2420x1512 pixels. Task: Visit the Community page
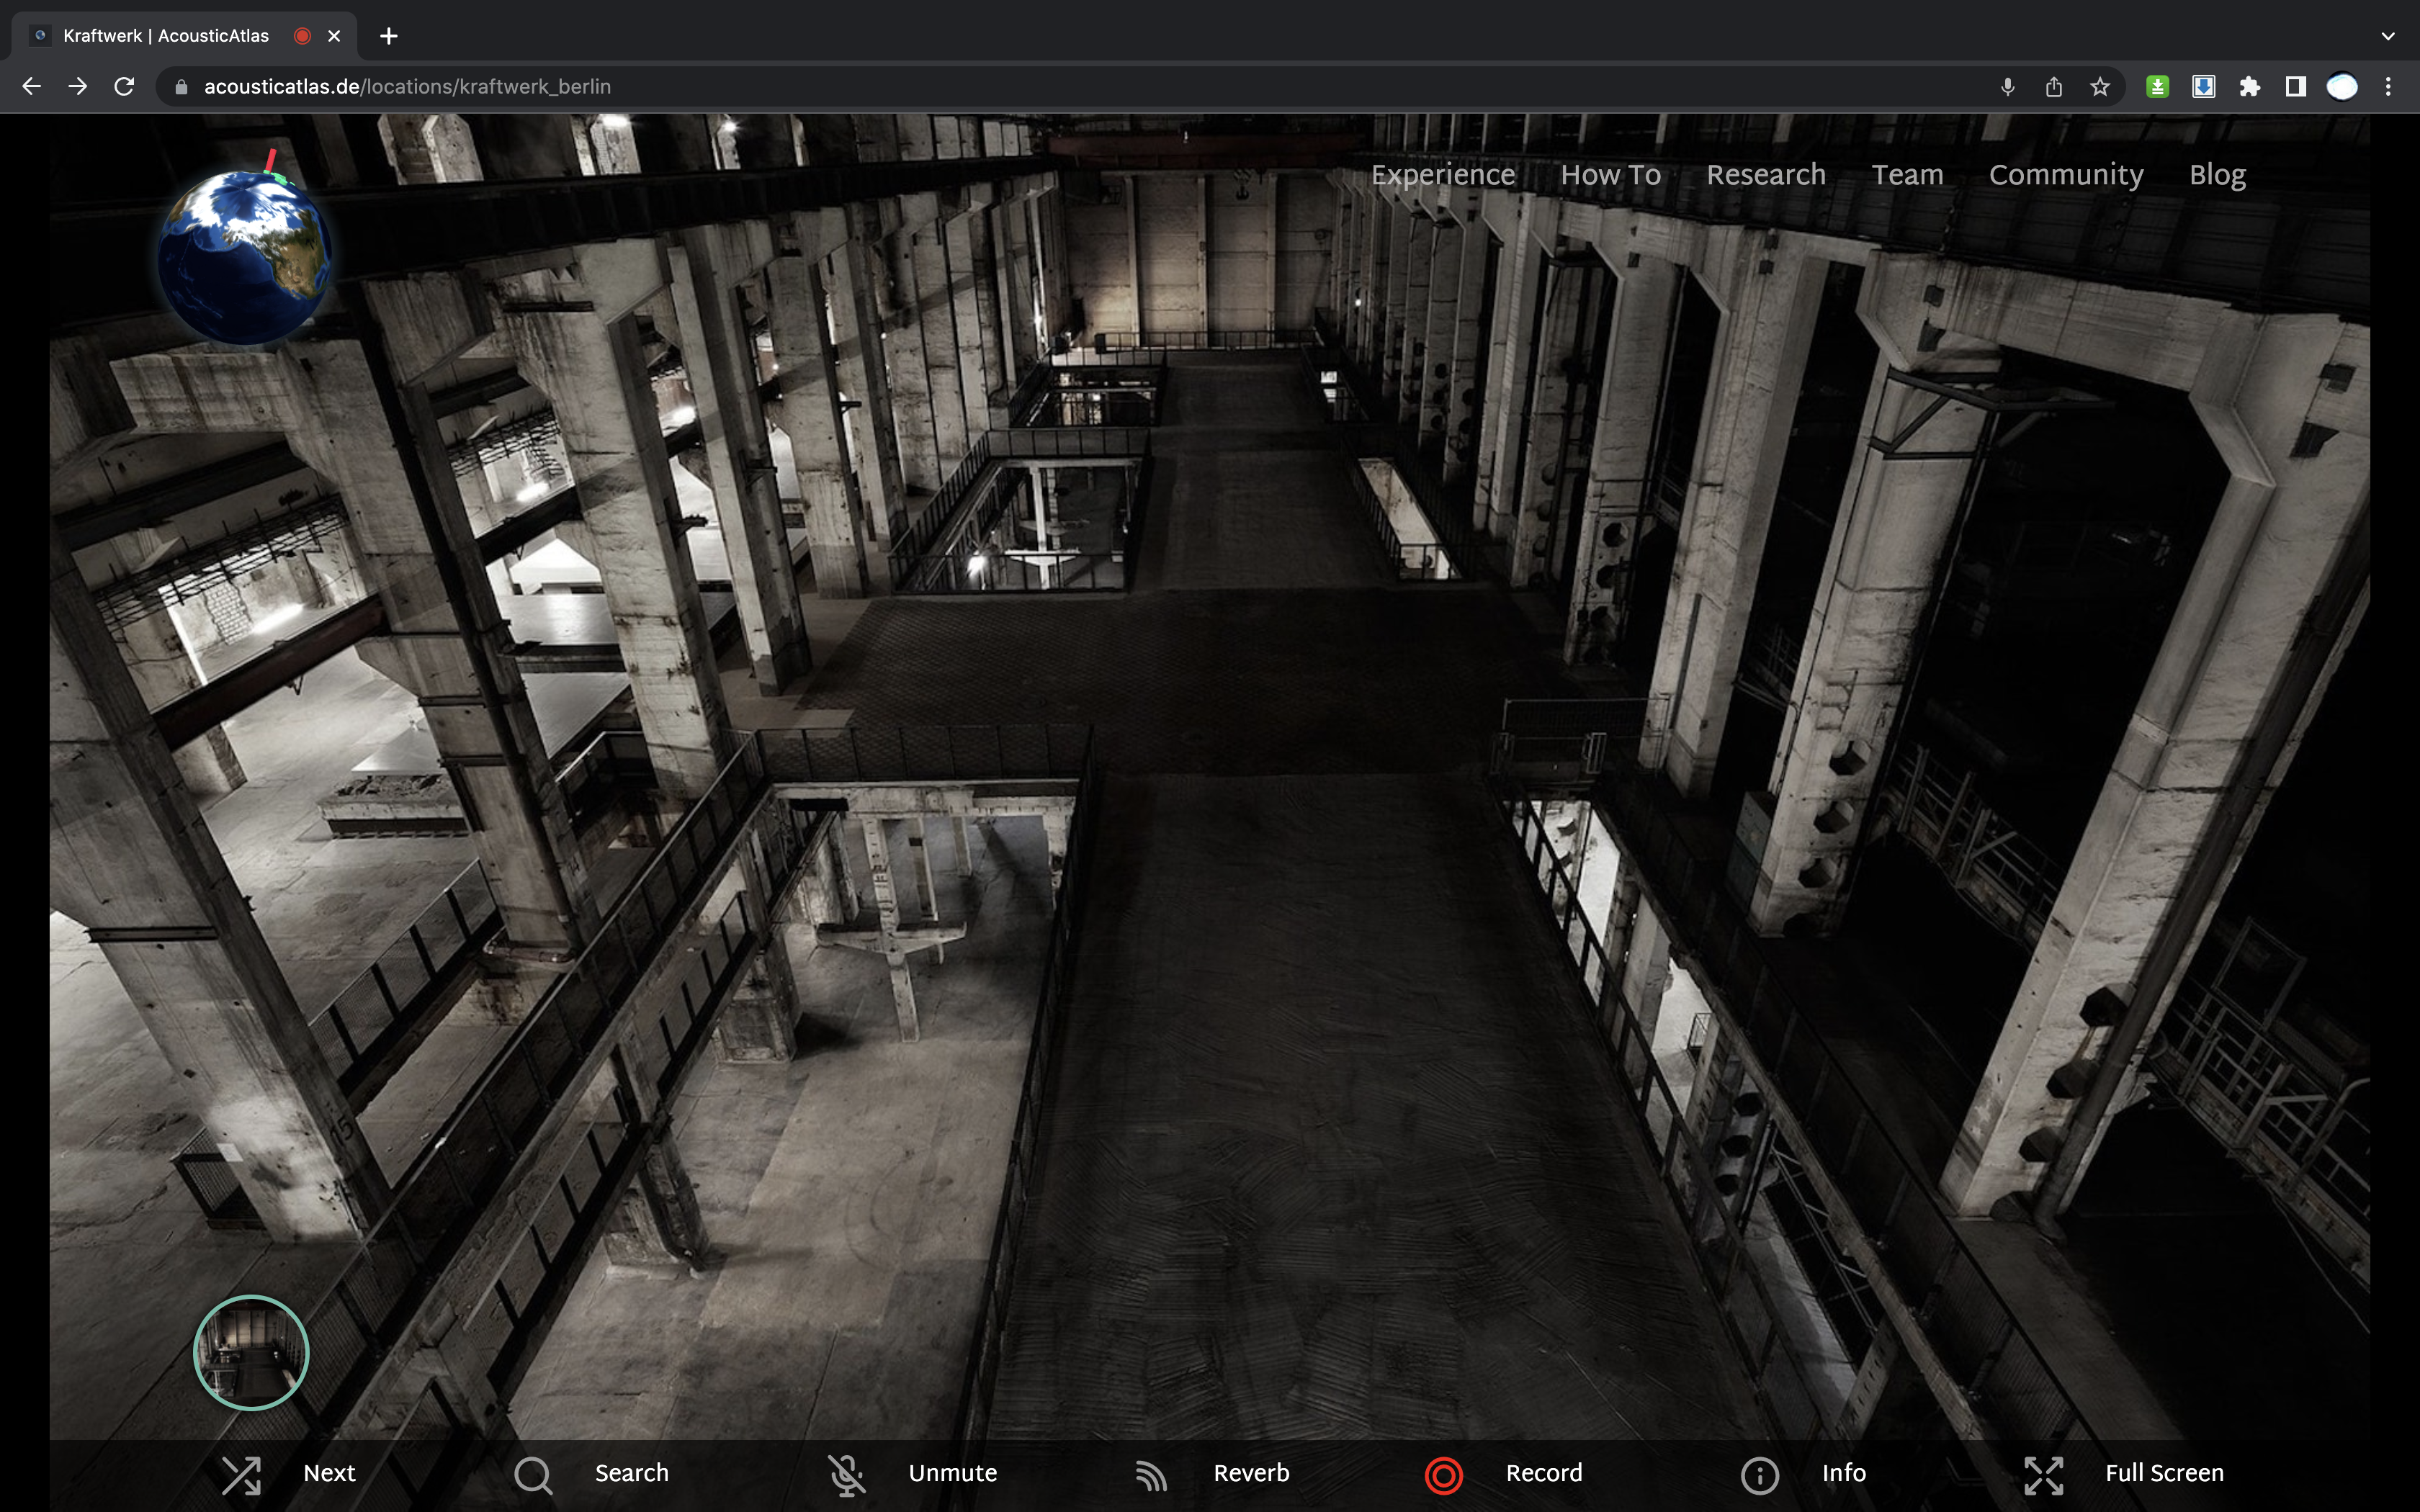tap(2065, 175)
